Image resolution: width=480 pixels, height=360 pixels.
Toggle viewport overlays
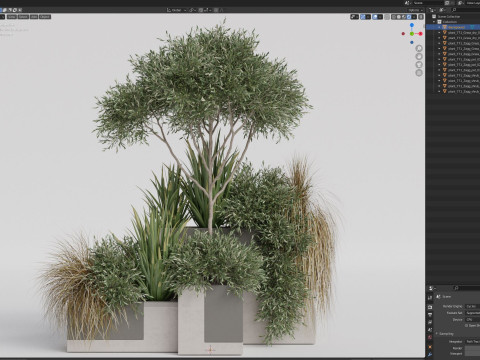pos(375,17)
